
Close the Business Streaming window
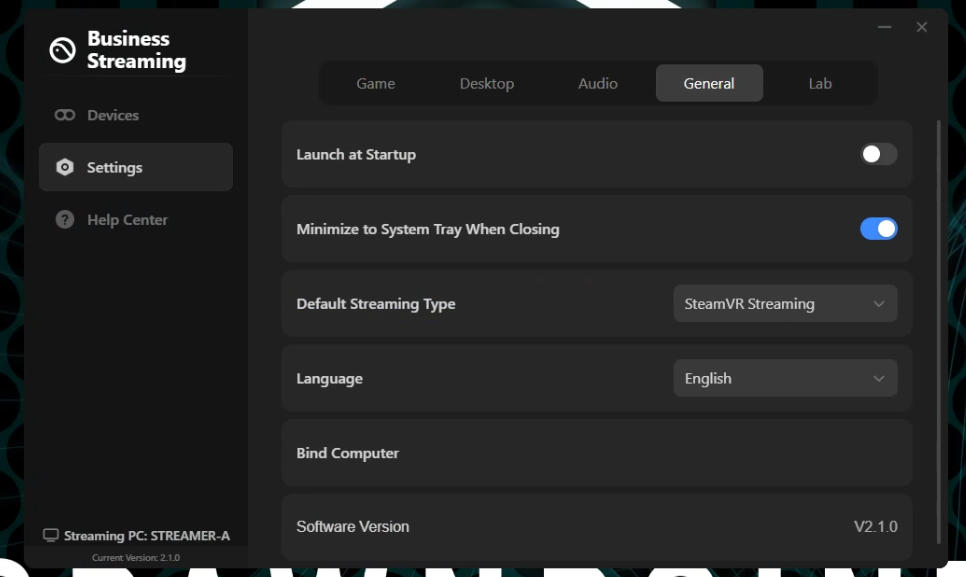922,27
